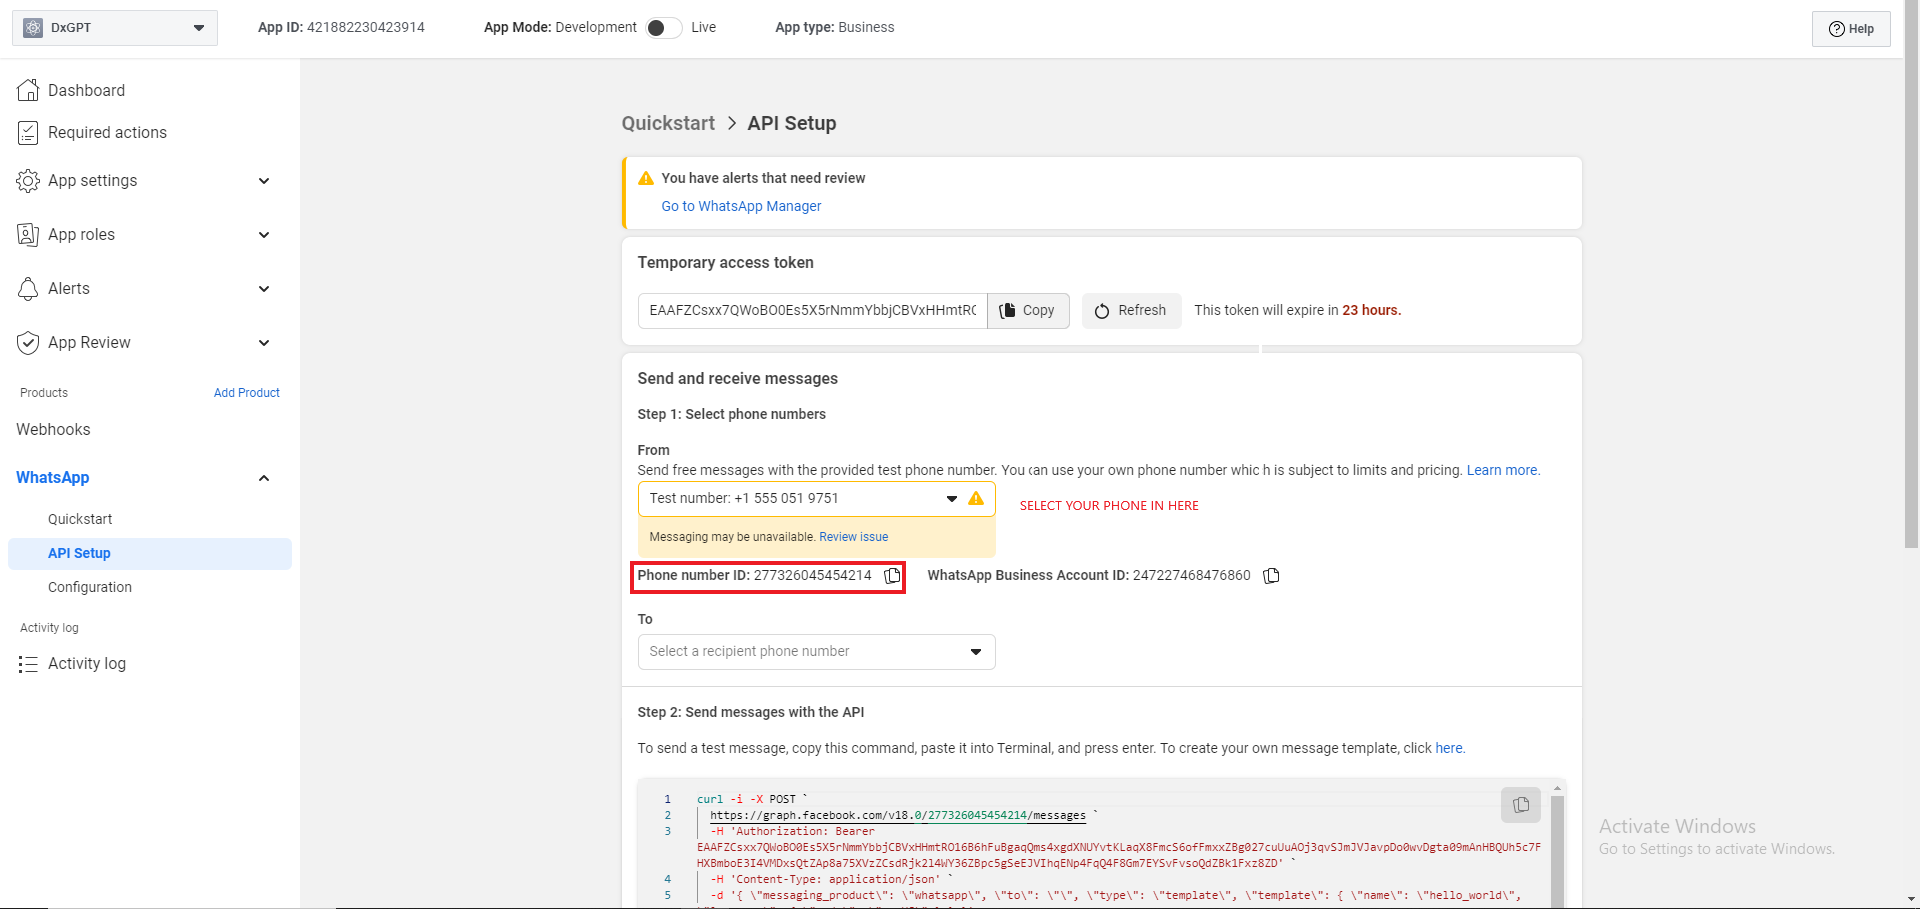Image resolution: width=1920 pixels, height=909 pixels.
Task: Refresh the temporary access token
Action: [1131, 311]
